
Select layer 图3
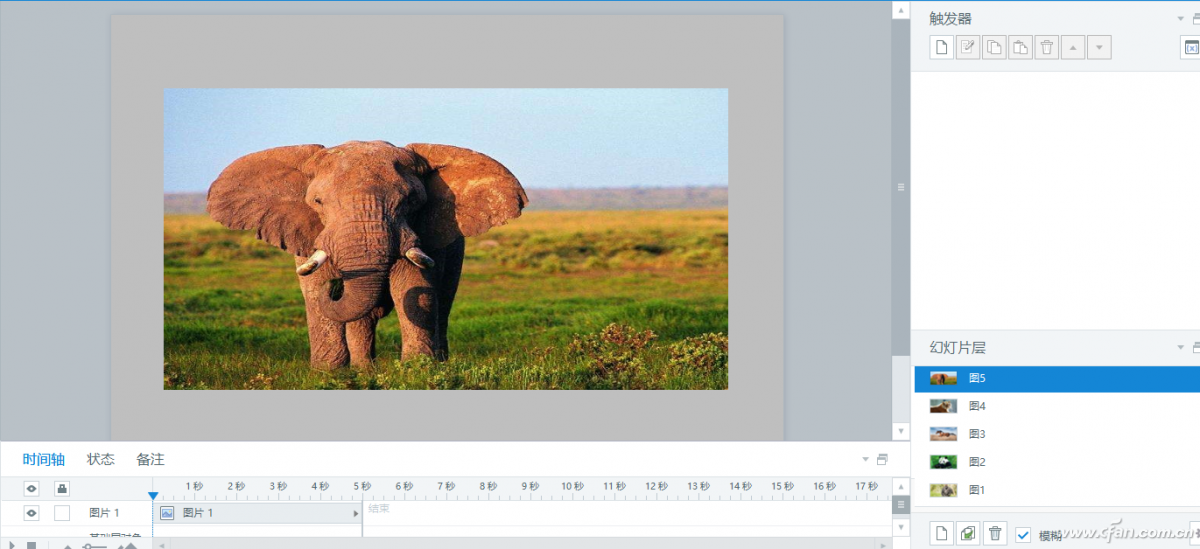tap(1057, 434)
